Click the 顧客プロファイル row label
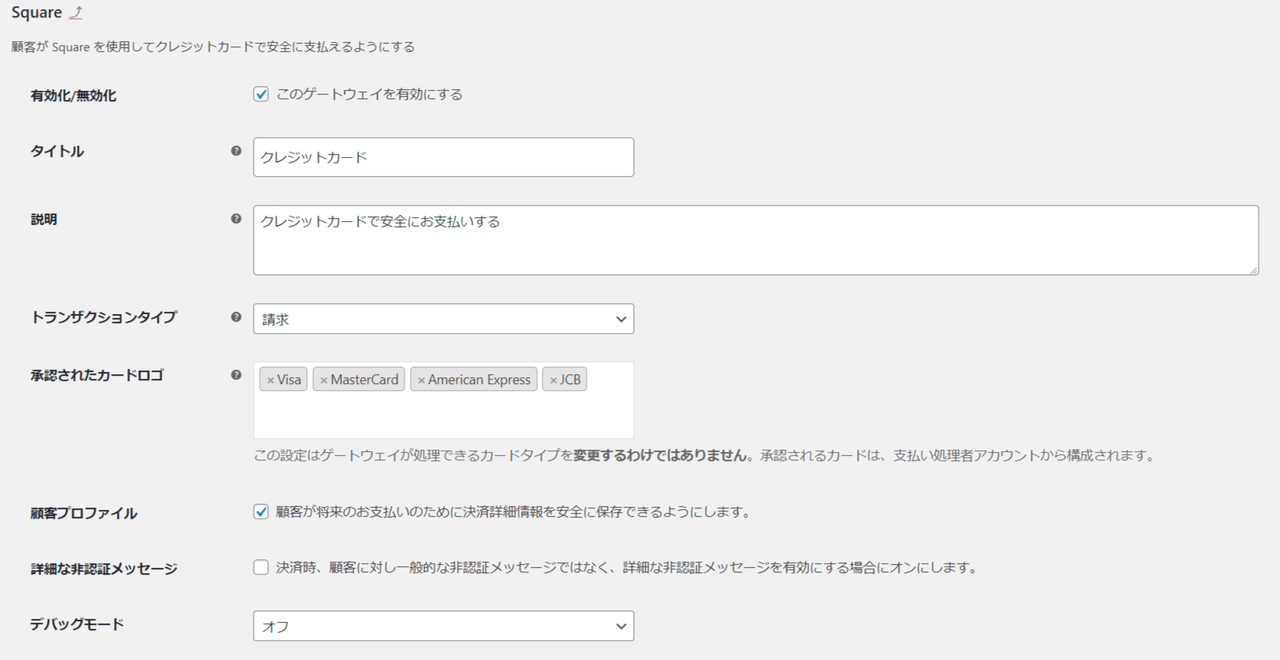 click(x=84, y=513)
